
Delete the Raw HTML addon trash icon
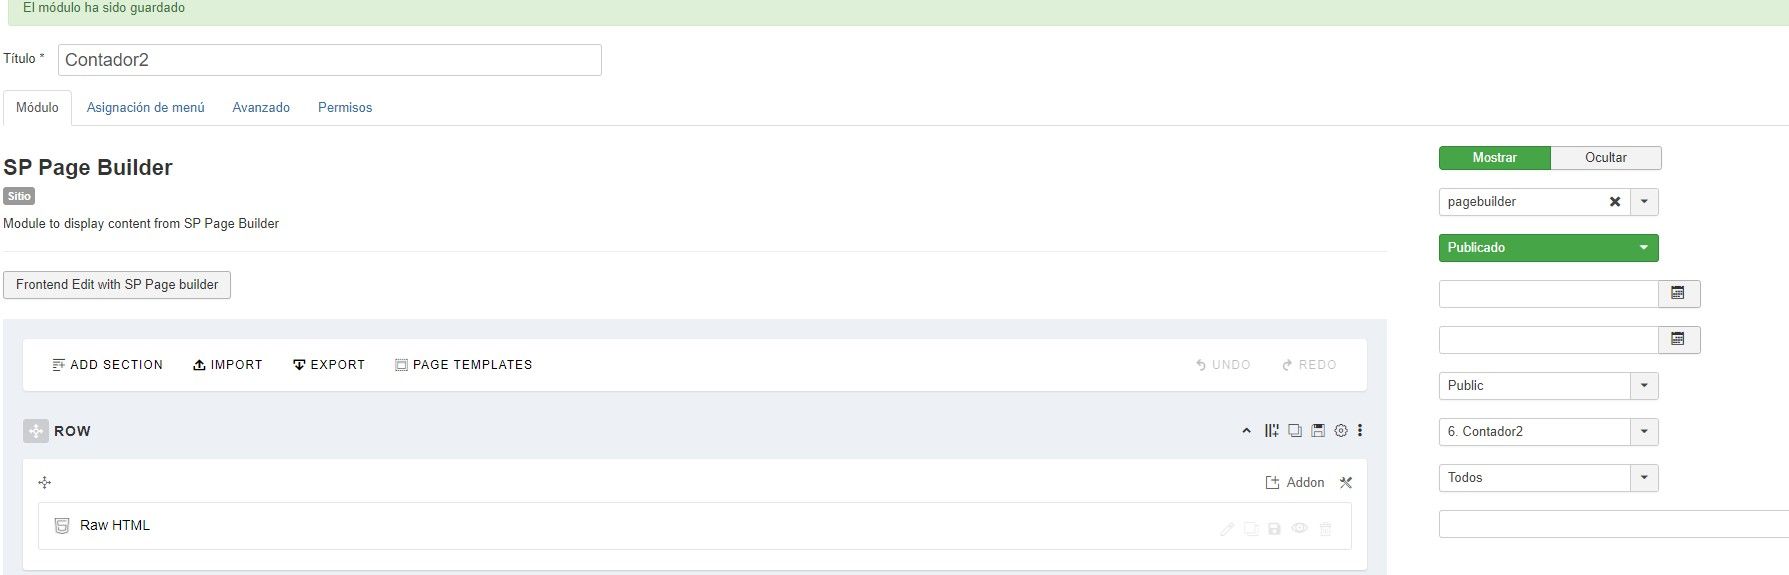click(1326, 529)
